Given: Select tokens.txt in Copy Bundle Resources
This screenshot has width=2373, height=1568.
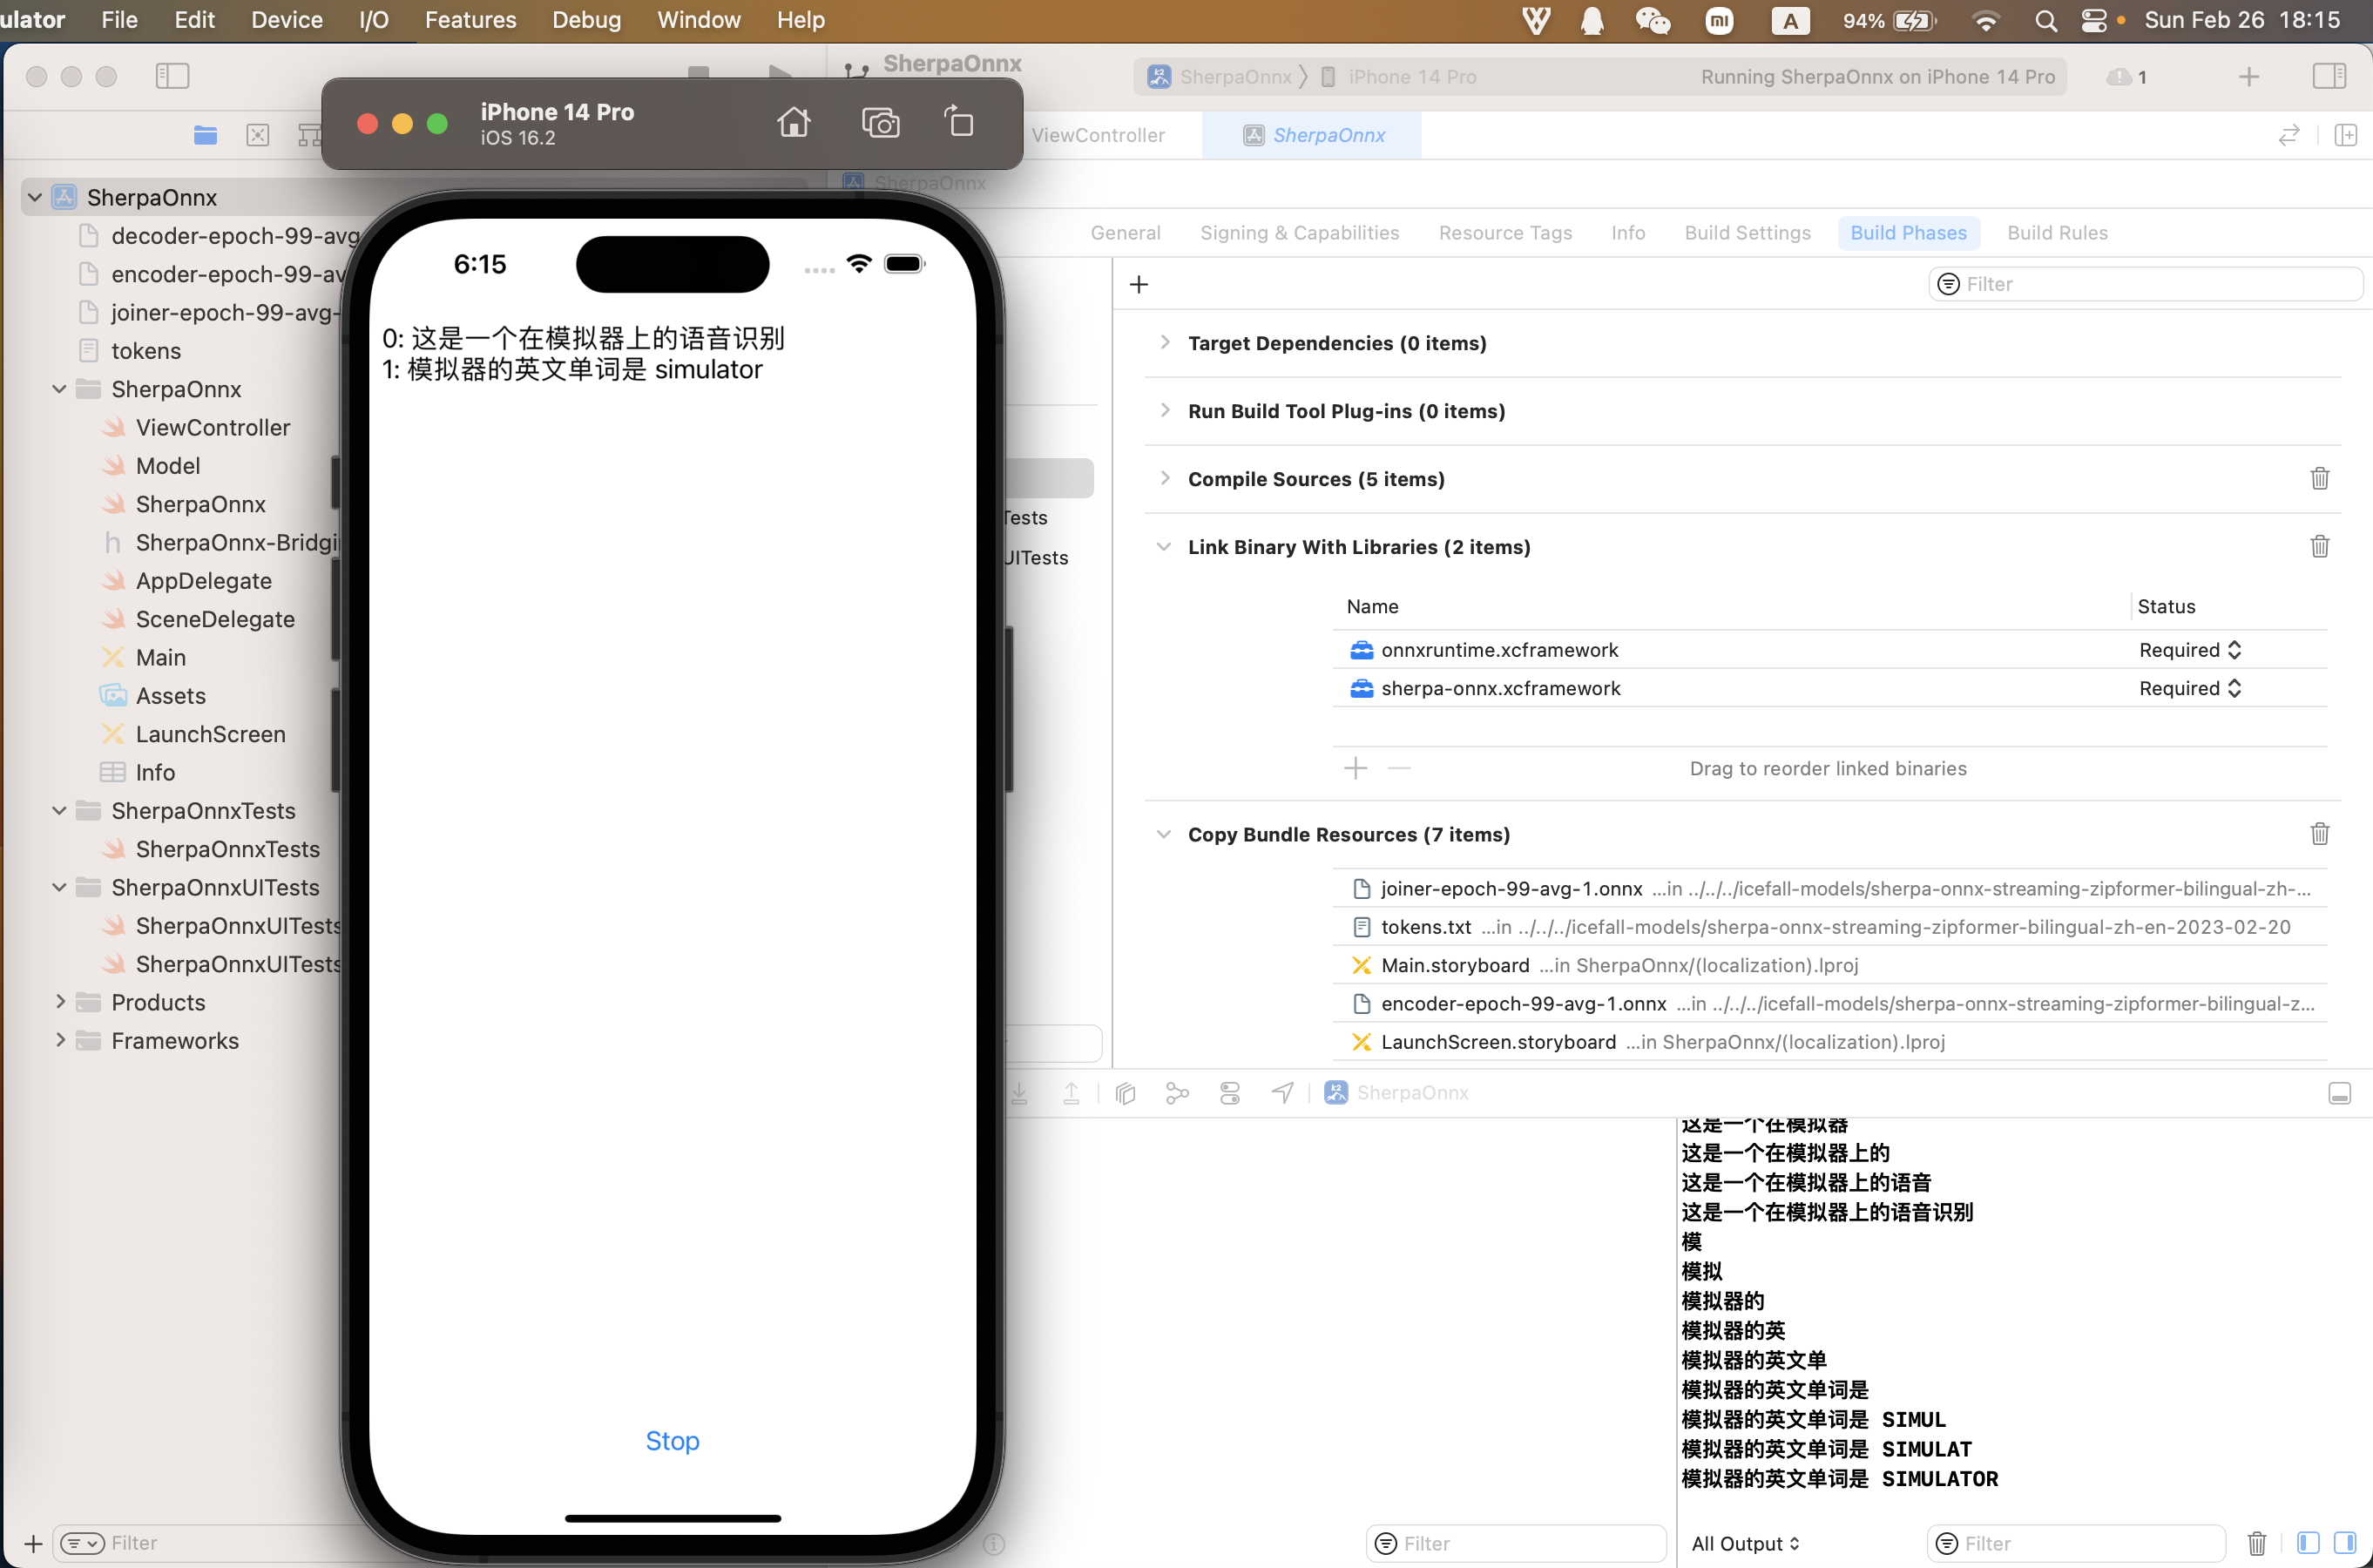Looking at the screenshot, I should [x=1829, y=927].
